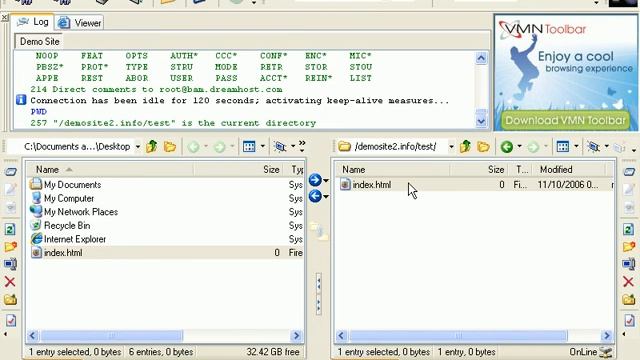Click the upper pane-collapse arrows on splitter
640x360 pixels.
pos(318,284)
